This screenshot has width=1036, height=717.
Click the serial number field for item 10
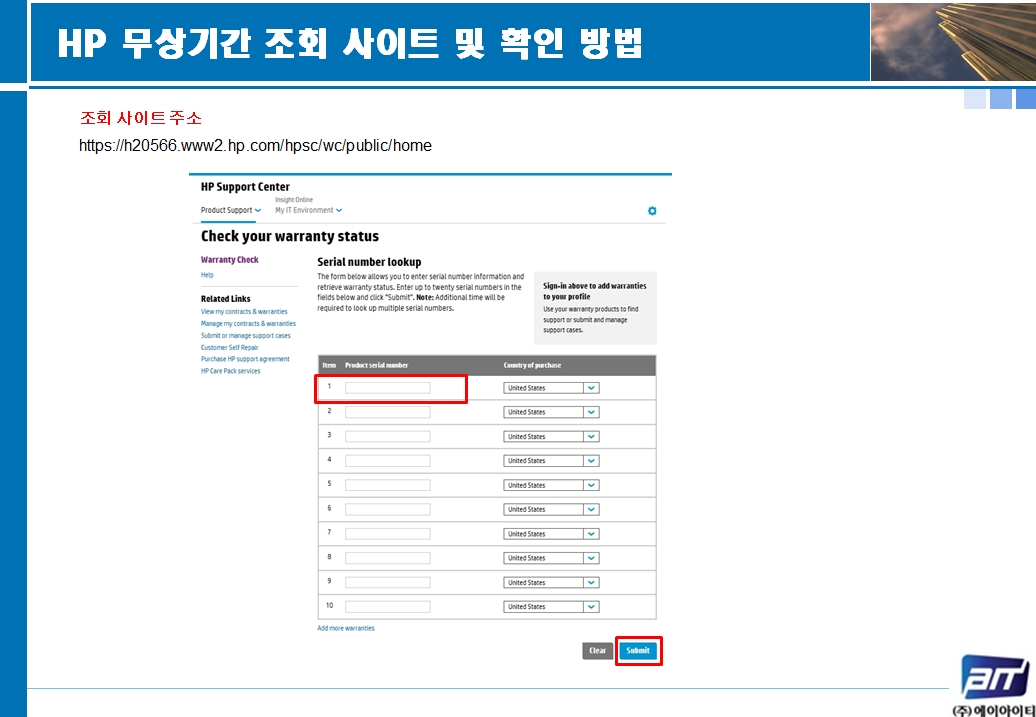pos(388,607)
